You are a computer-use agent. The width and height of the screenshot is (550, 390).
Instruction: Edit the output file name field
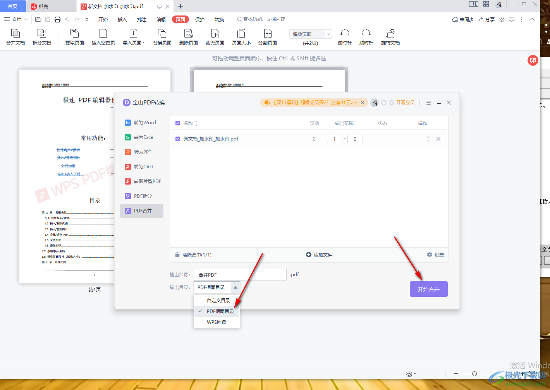240,275
